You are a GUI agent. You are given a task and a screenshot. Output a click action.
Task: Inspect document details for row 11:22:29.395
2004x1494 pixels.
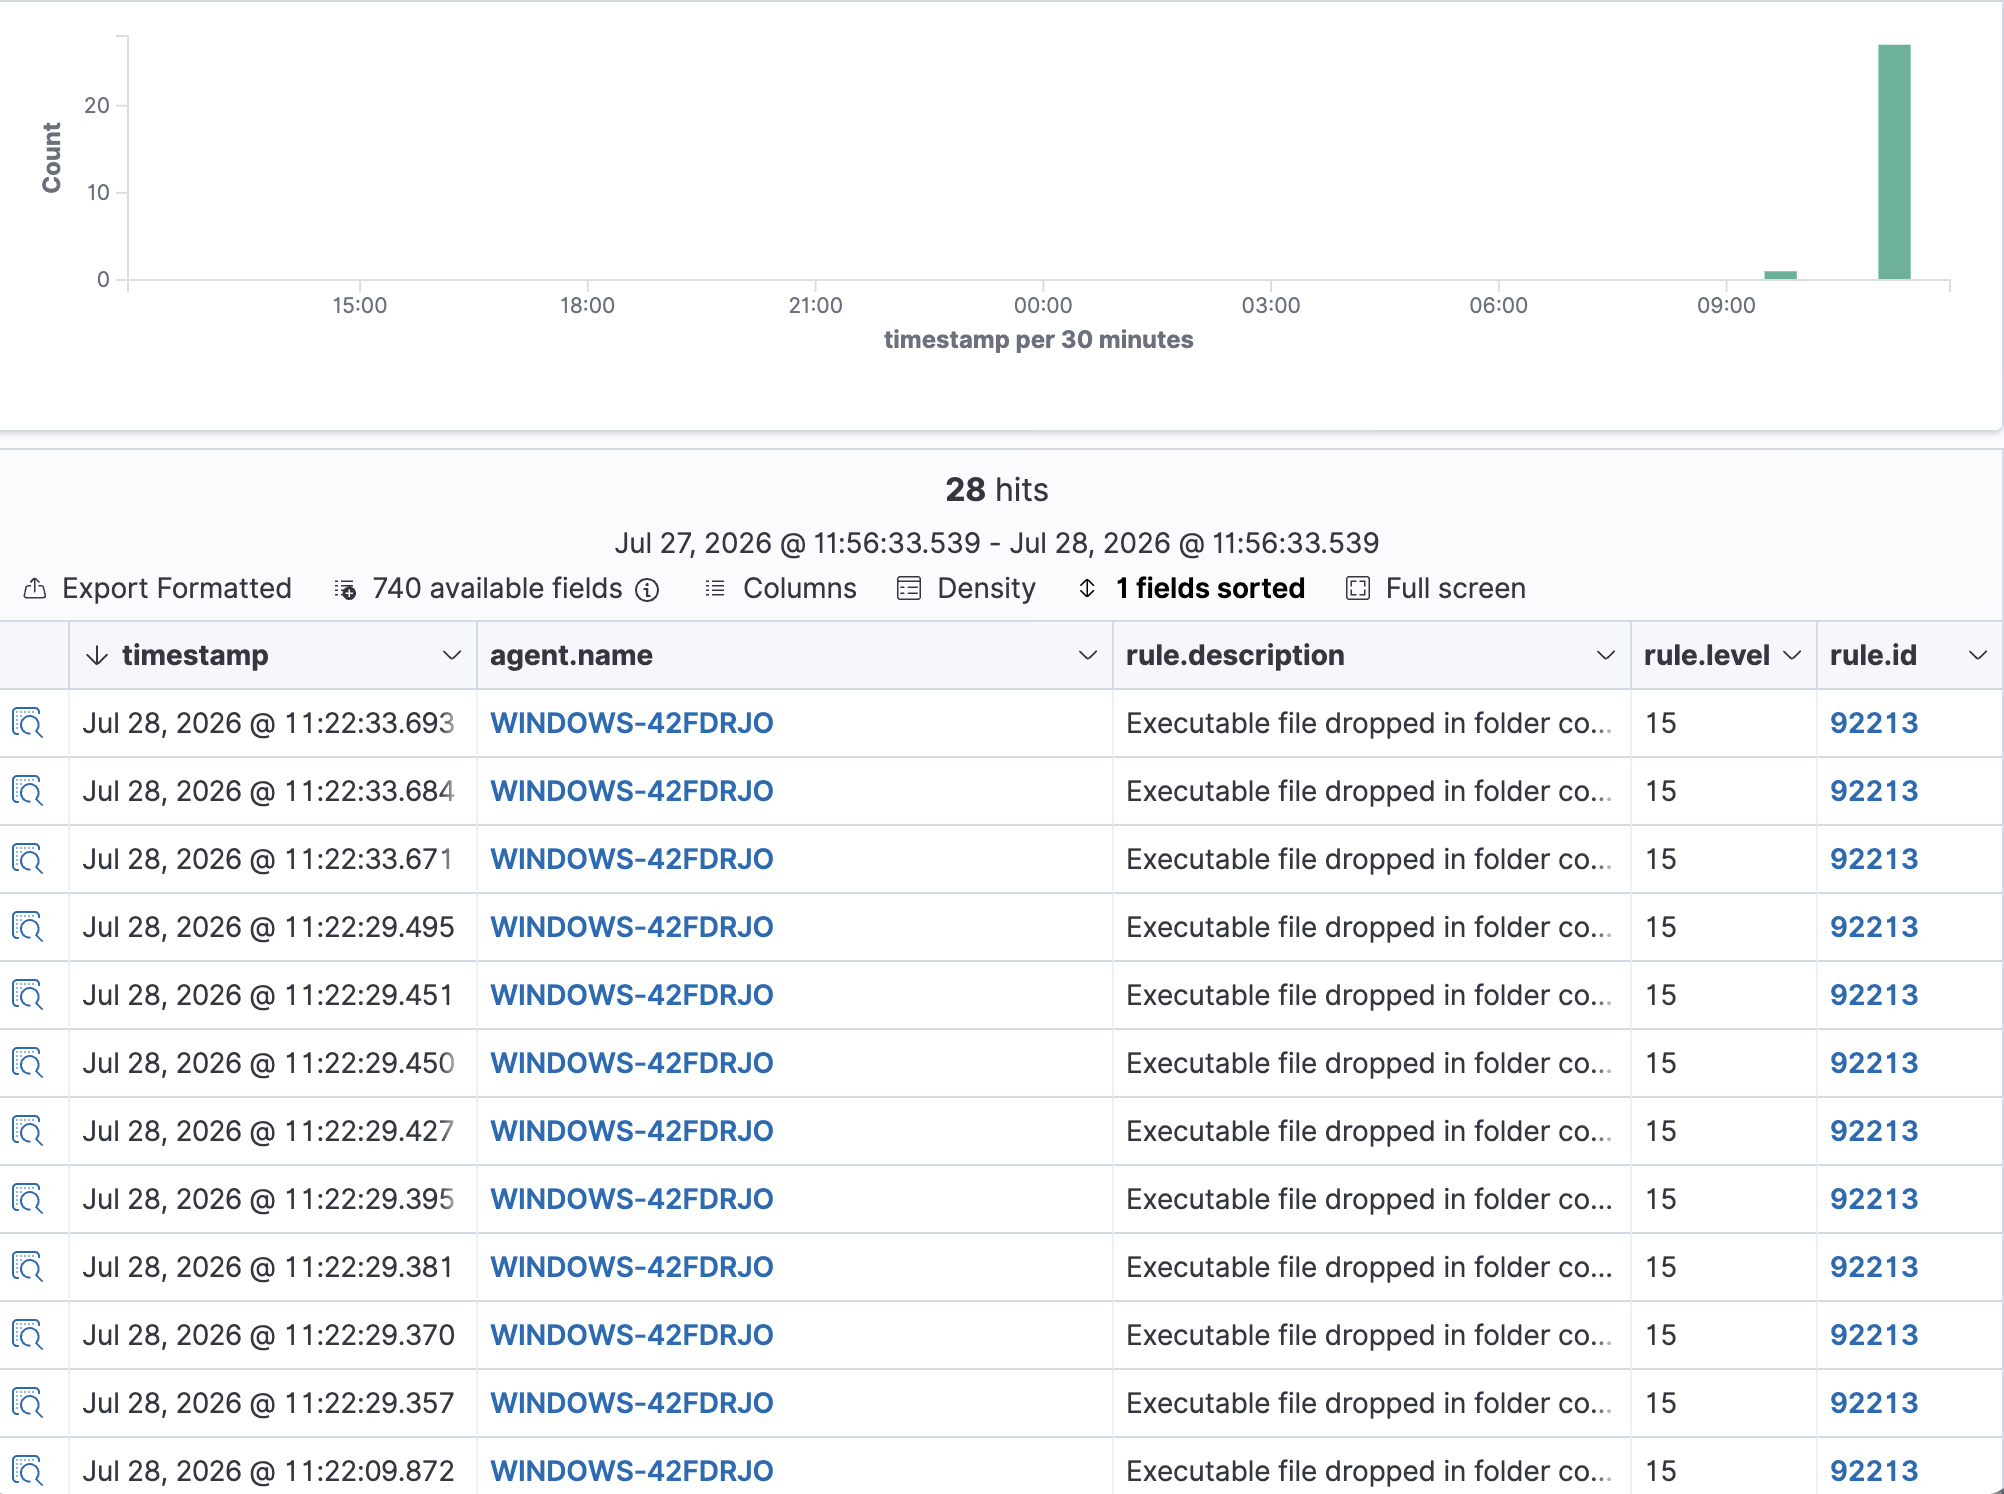27,1199
